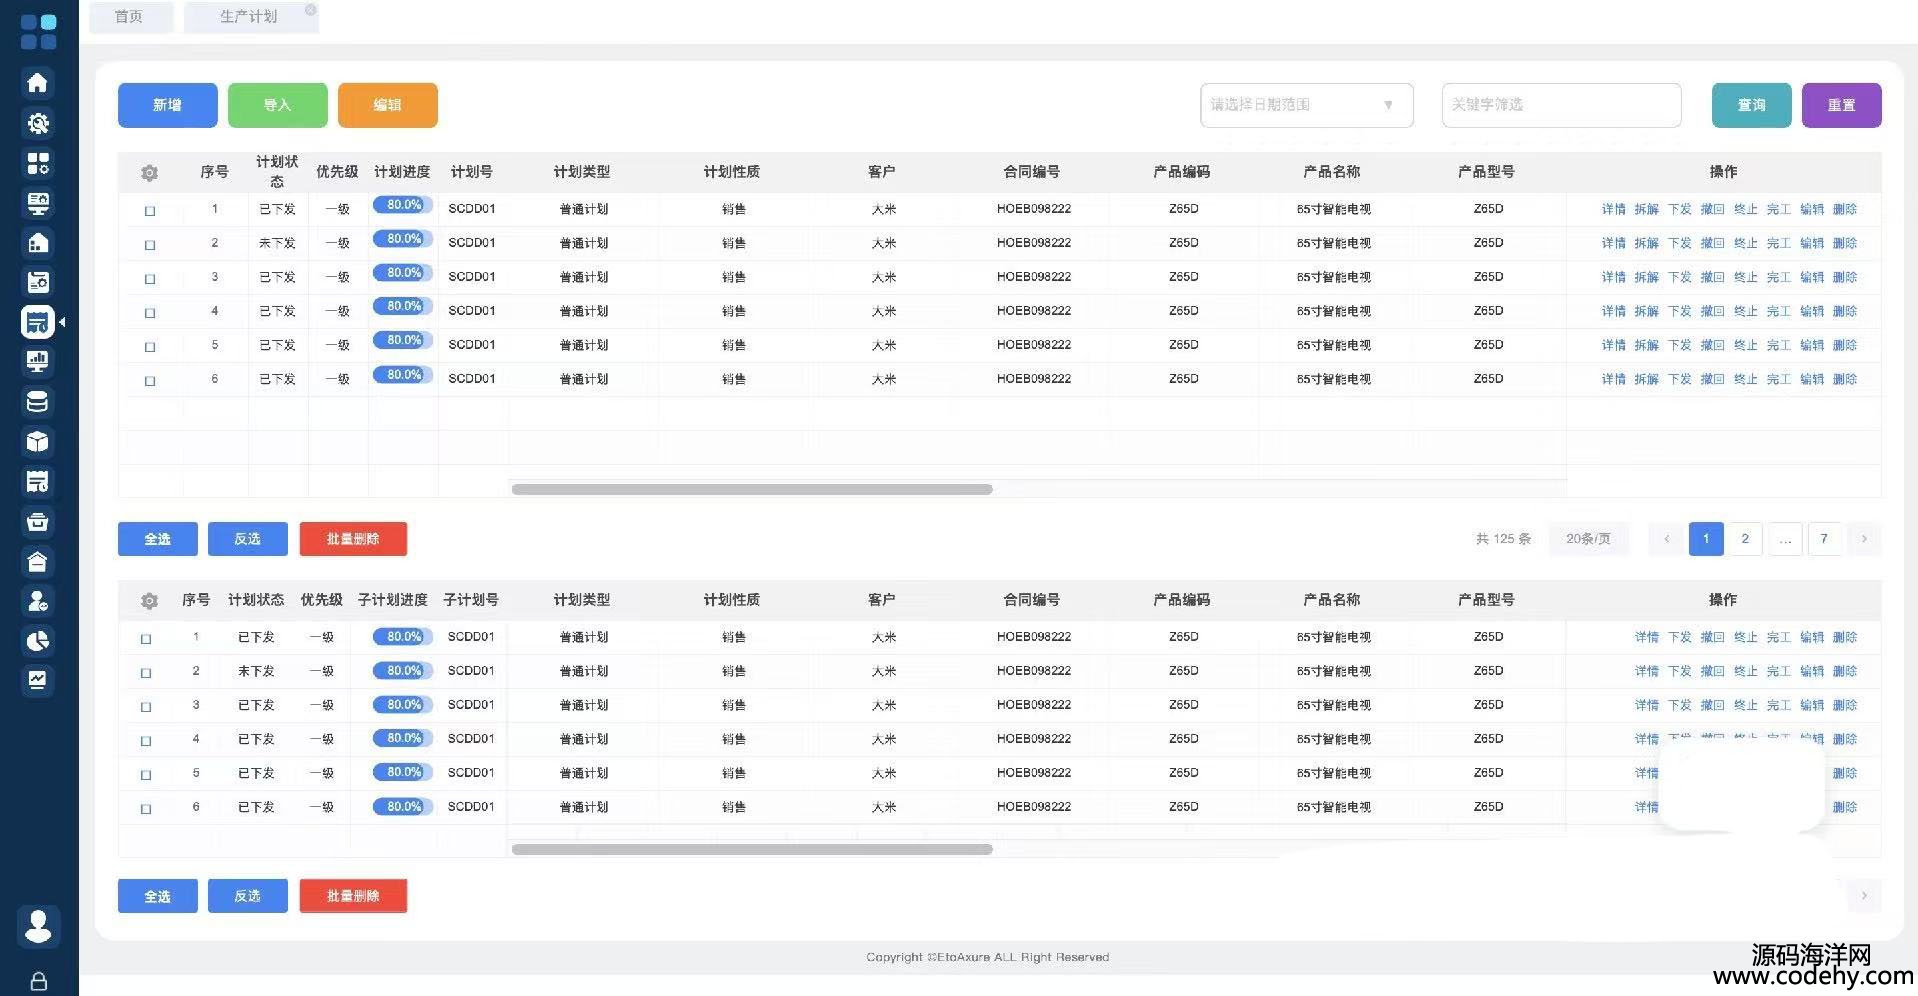Click the horizontal scrollbar of the top table
The height and width of the screenshot is (996, 1918).
(x=751, y=489)
